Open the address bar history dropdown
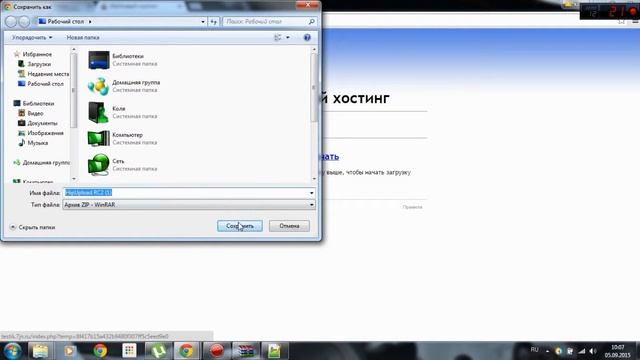640x360 pixels. pyautogui.click(x=203, y=22)
